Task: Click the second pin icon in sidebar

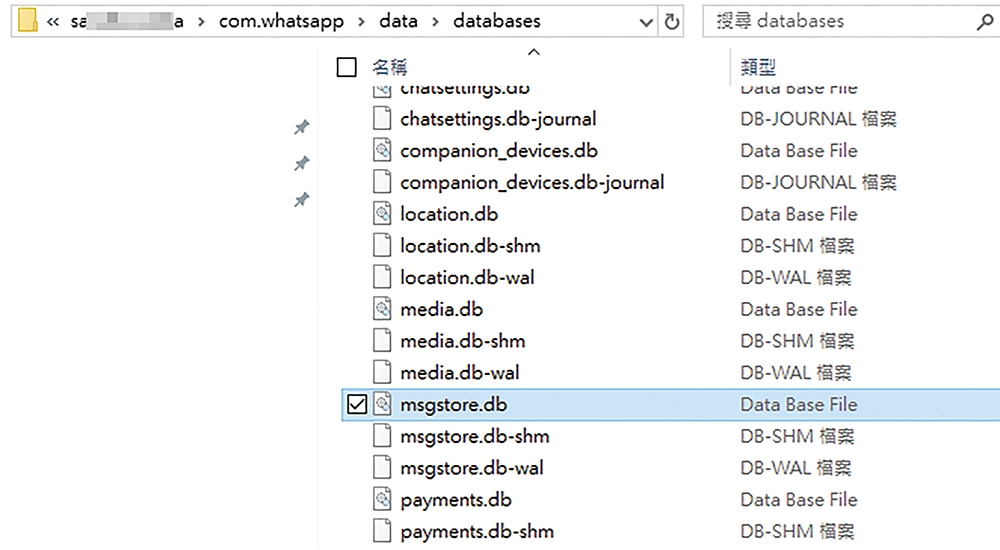Action: coord(301,163)
